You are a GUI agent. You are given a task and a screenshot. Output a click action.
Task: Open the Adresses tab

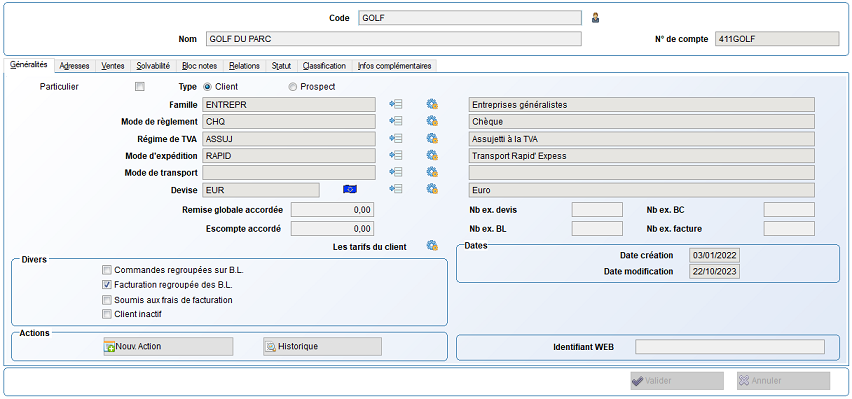tap(74, 66)
